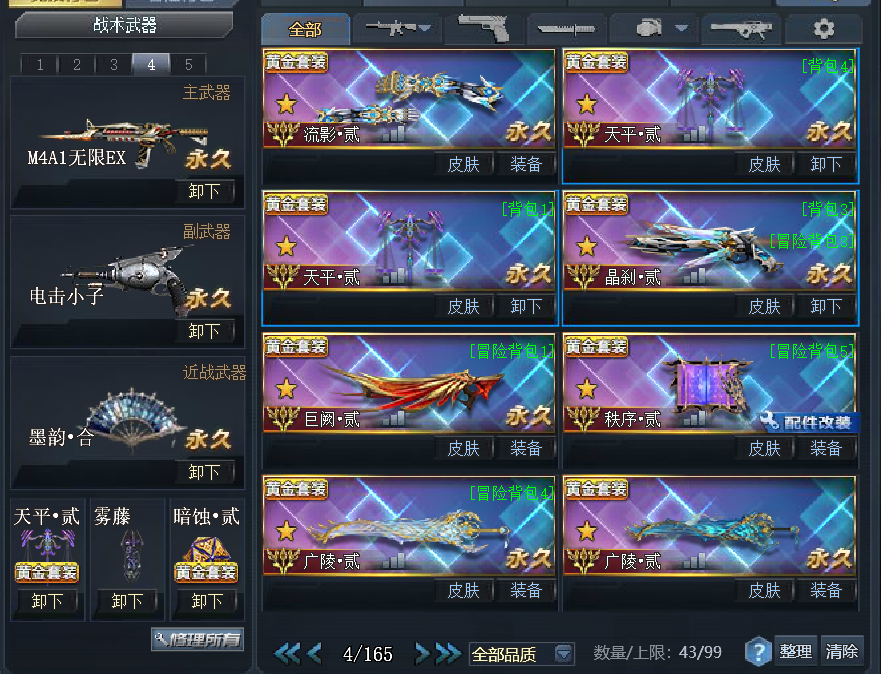Select the 晶刹·贰 weapon thumbnail
Screen dimensions: 881x674
coord(710,243)
